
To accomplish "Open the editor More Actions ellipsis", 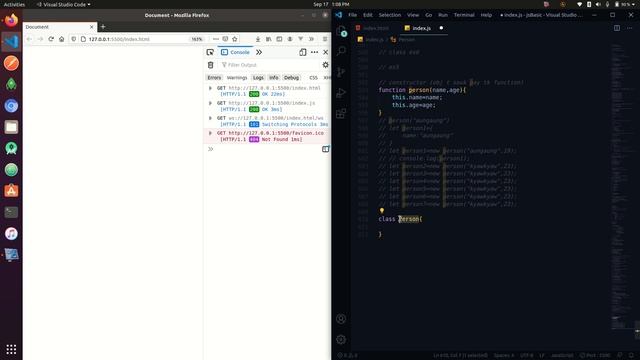I will coord(629,28).
